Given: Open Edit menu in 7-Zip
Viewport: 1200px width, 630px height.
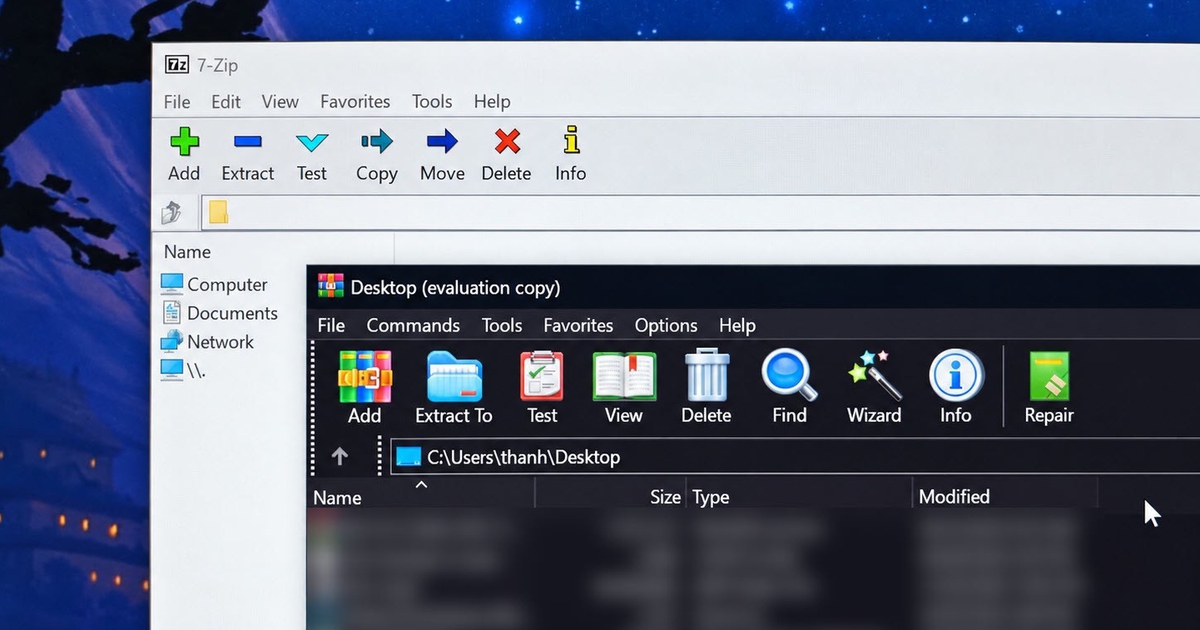Looking at the screenshot, I should point(226,101).
